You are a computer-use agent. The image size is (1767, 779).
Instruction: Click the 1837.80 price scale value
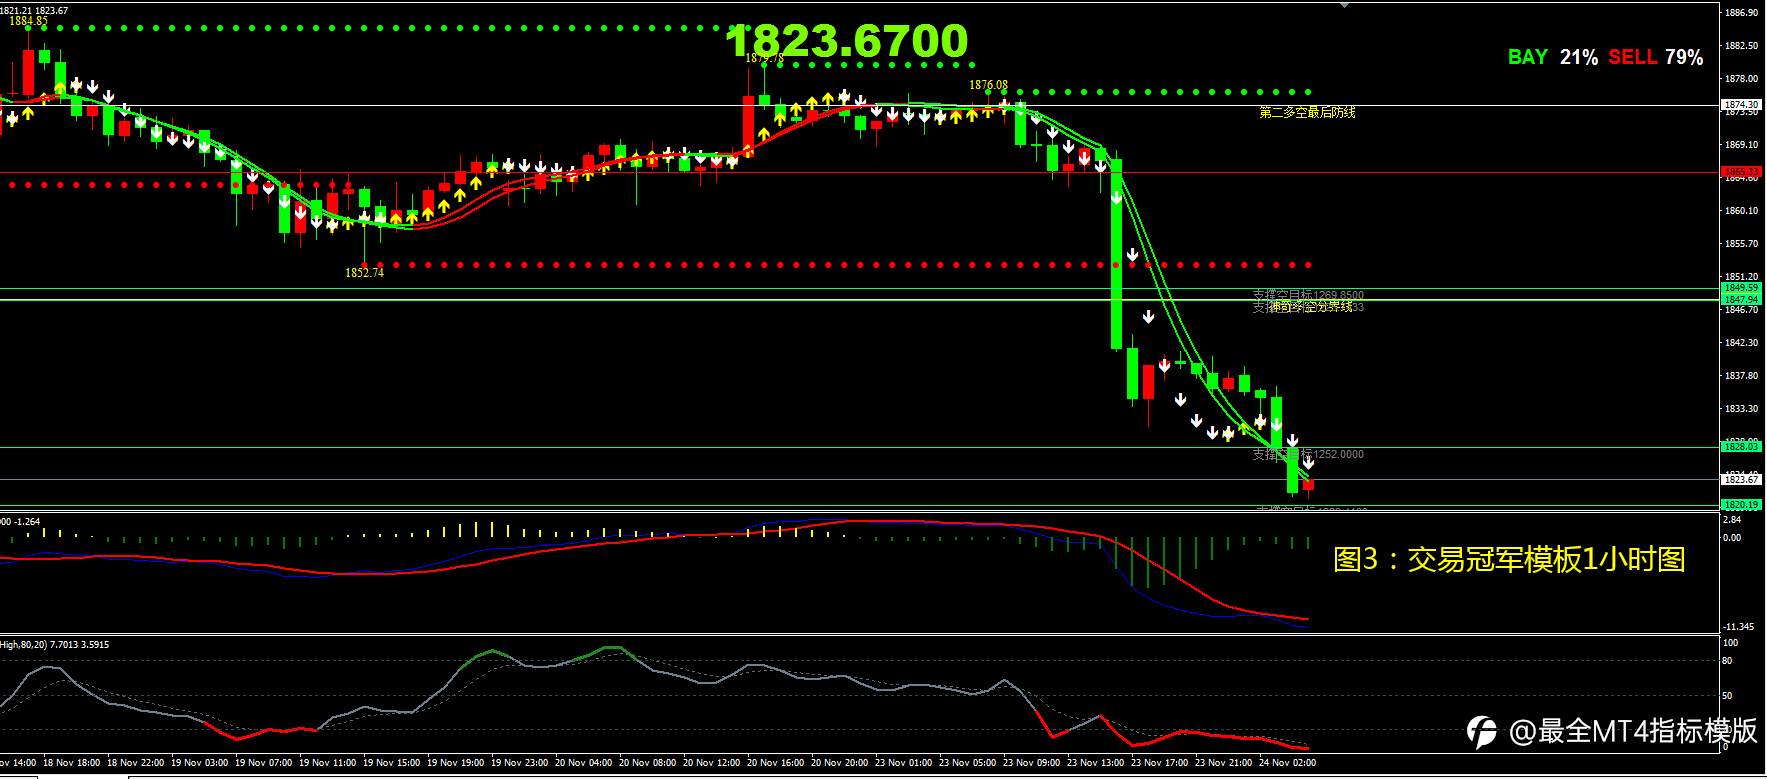[1741, 376]
